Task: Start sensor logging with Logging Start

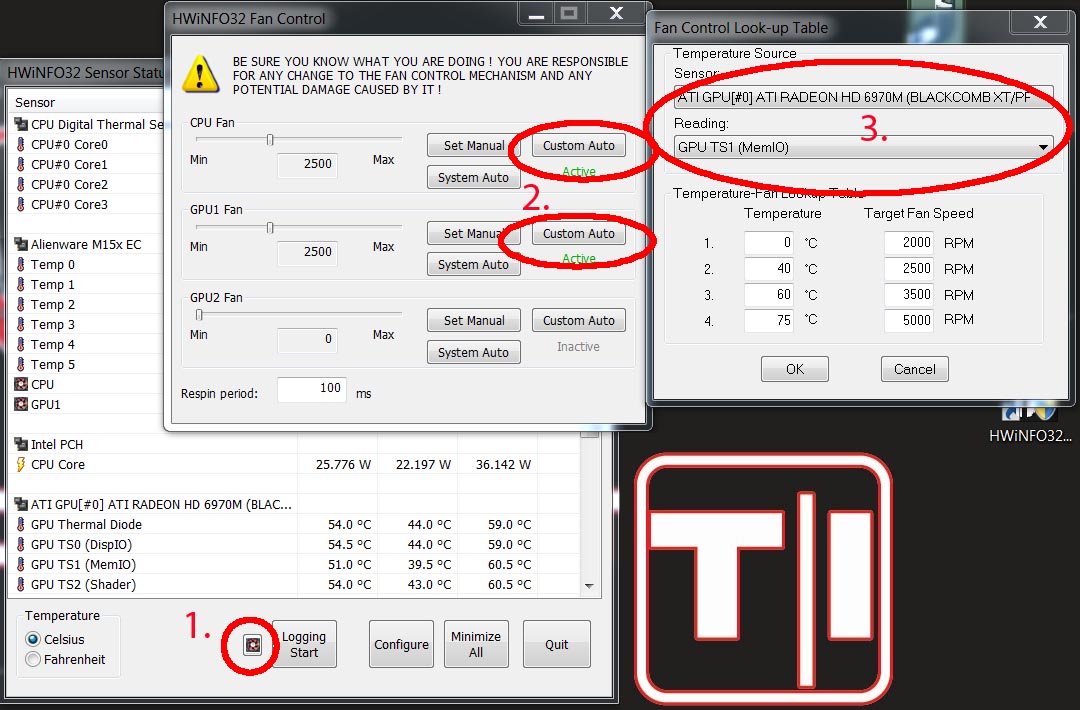Action: [304, 644]
